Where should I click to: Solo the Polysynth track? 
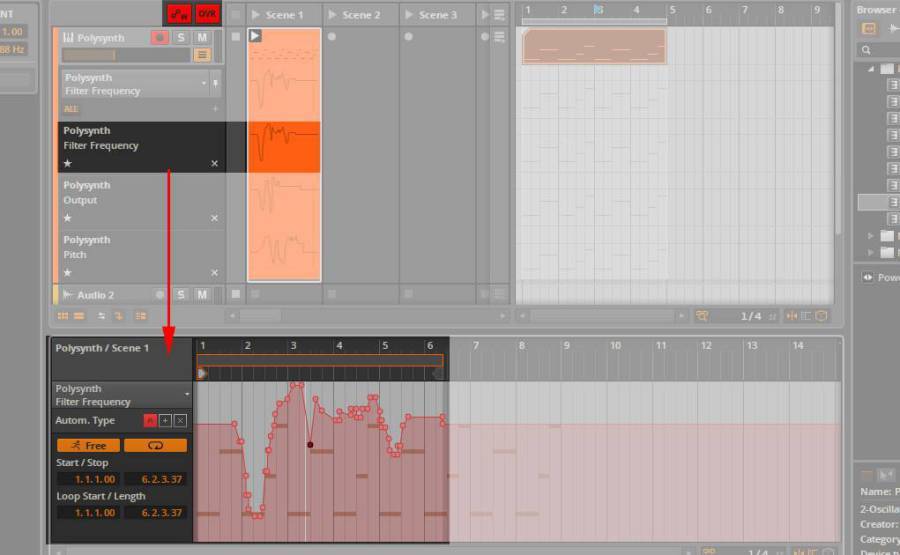tap(181, 38)
